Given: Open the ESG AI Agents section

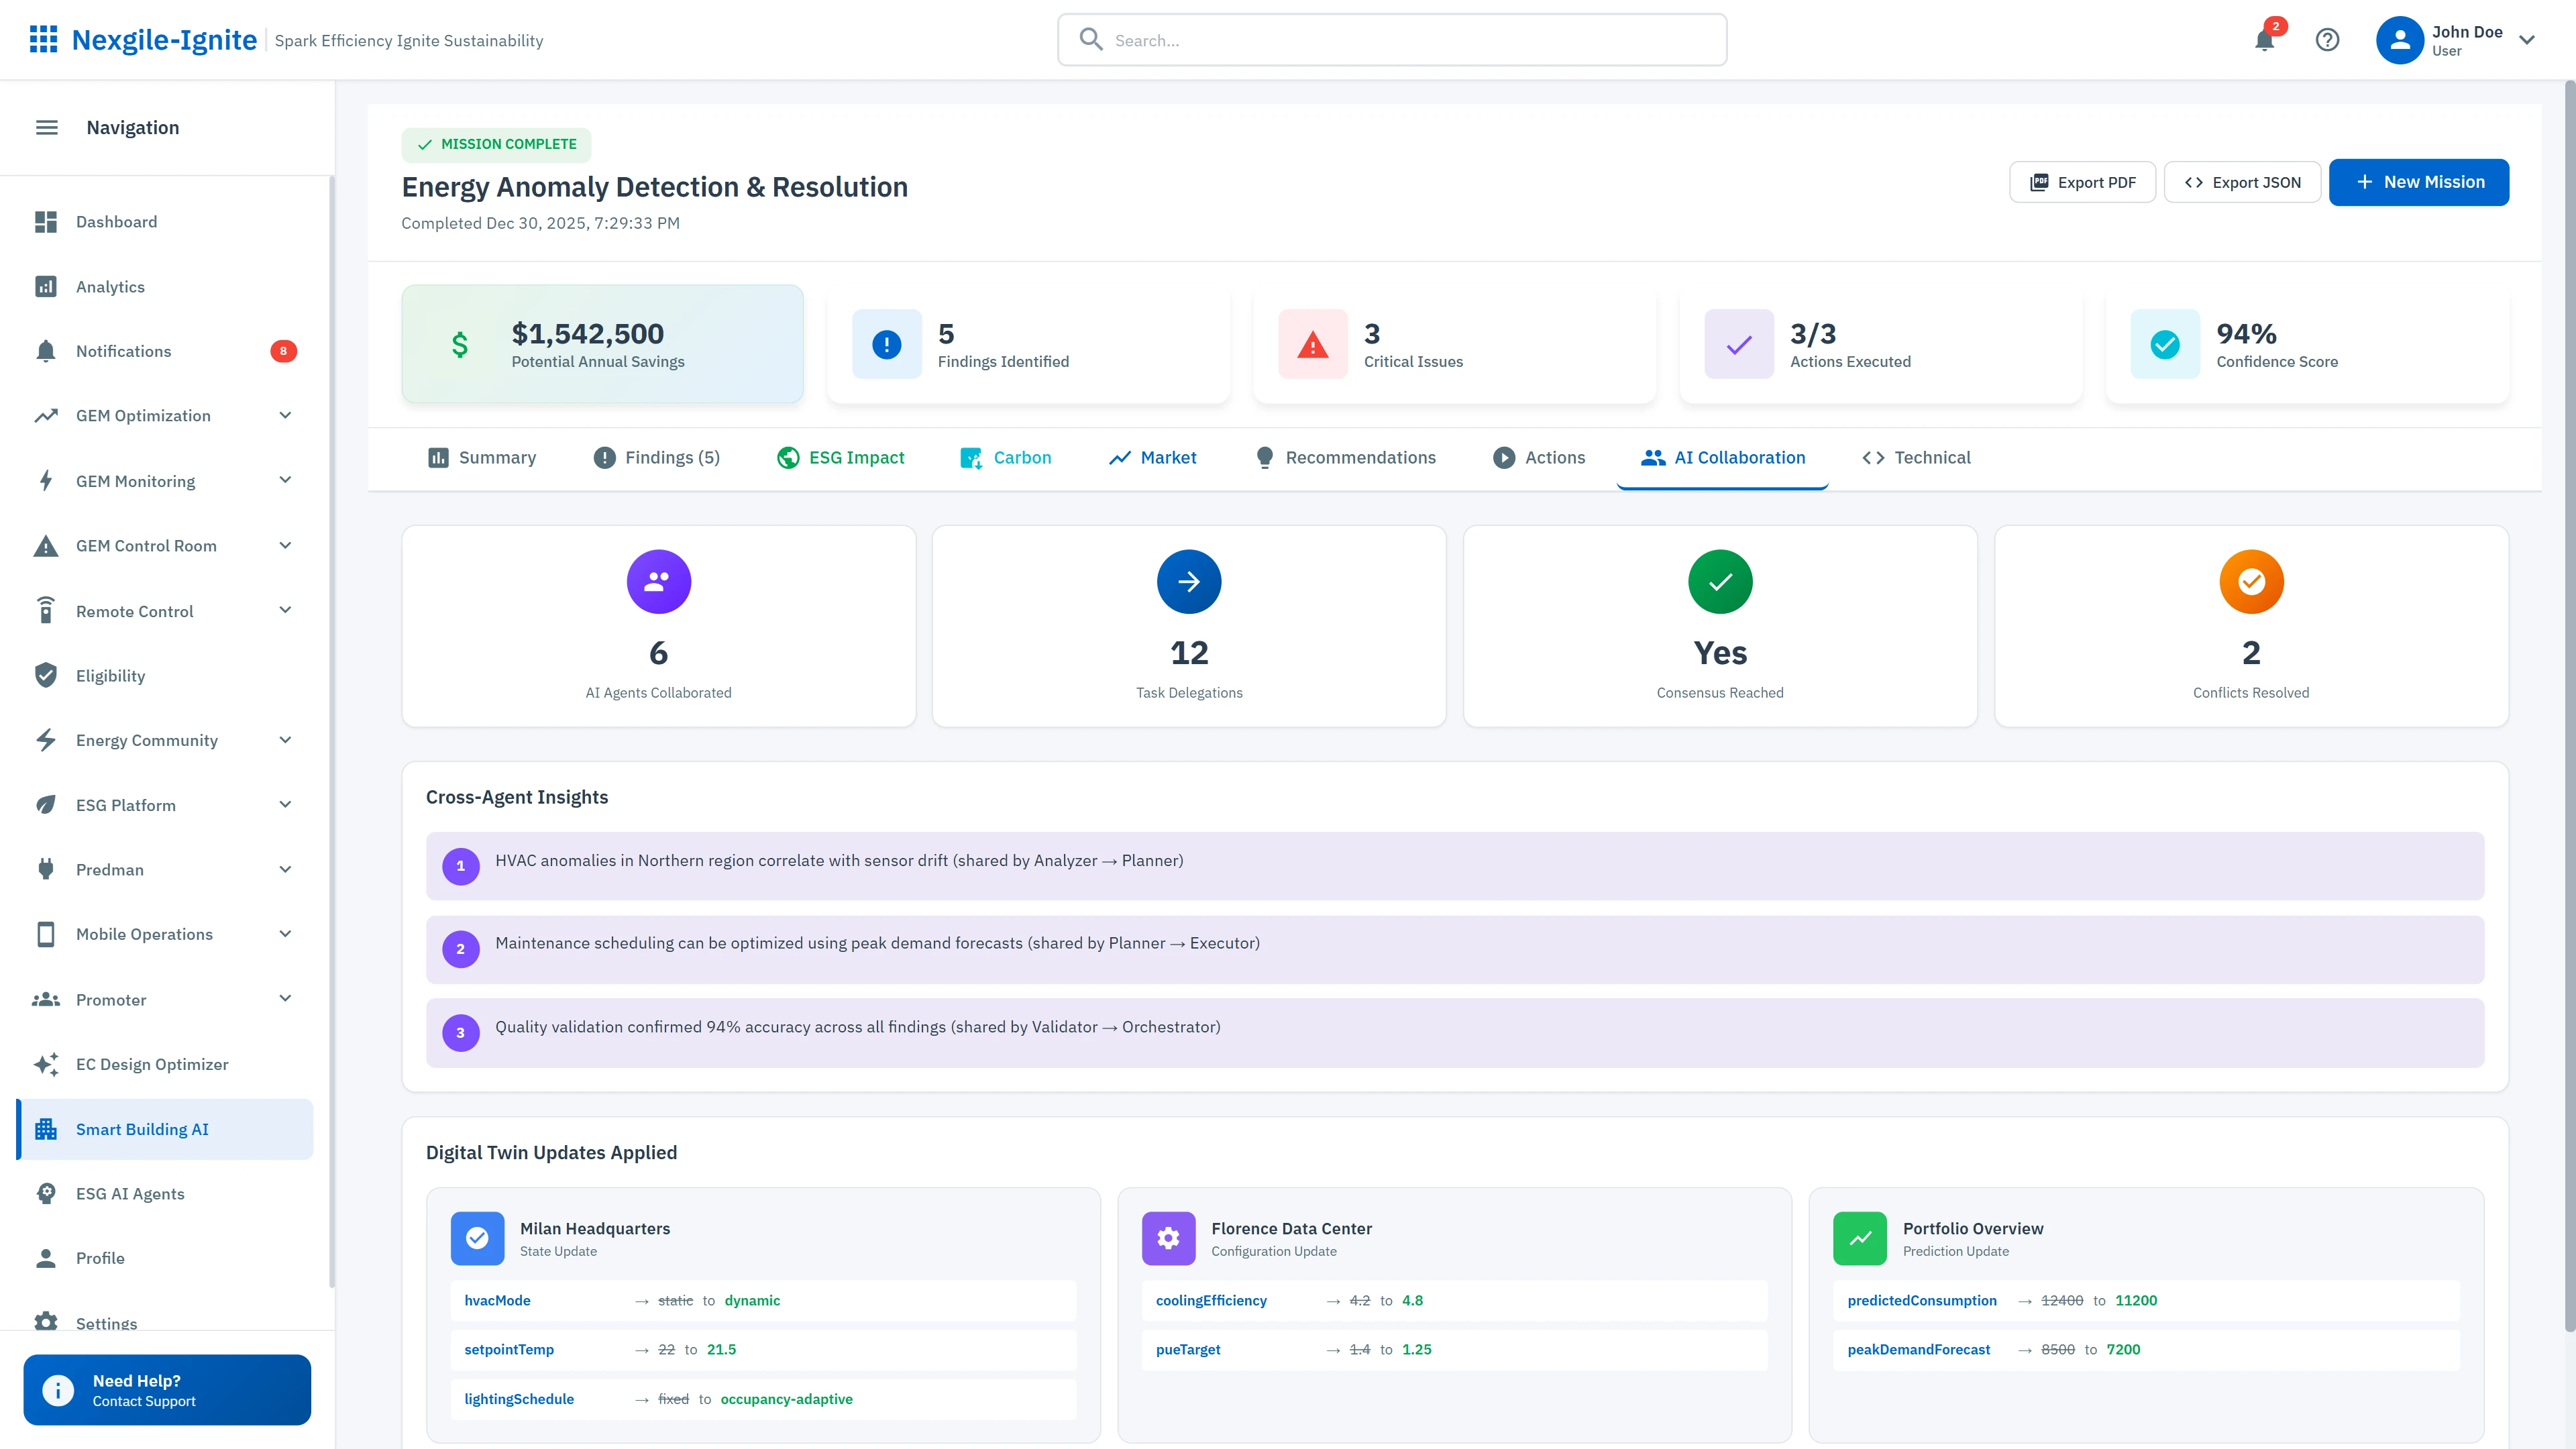Looking at the screenshot, I should click(x=130, y=1193).
